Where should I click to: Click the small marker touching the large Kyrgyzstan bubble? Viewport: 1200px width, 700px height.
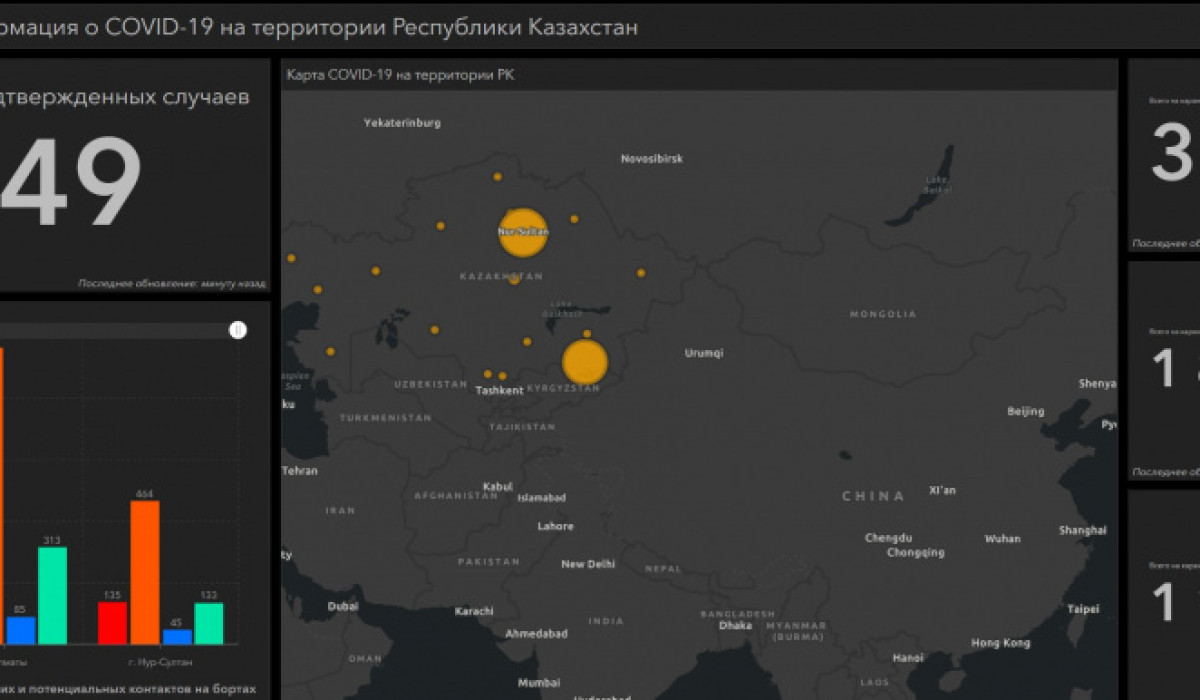tap(587, 334)
